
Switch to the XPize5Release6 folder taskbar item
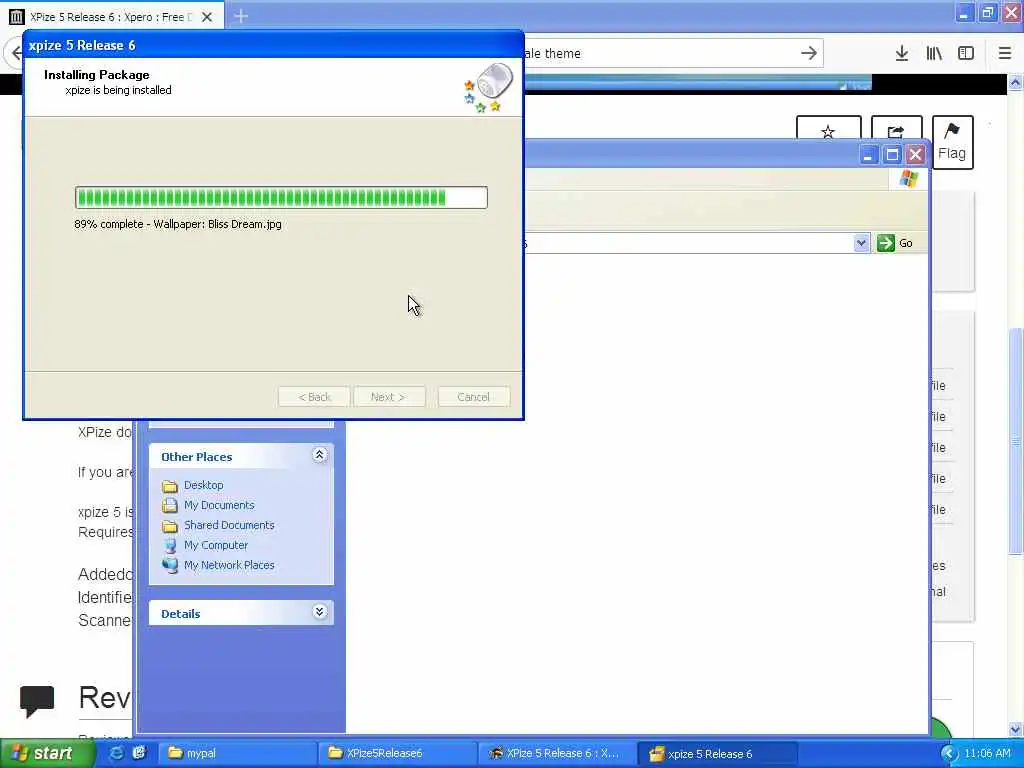pyautogui.click(x=398, y=753)
